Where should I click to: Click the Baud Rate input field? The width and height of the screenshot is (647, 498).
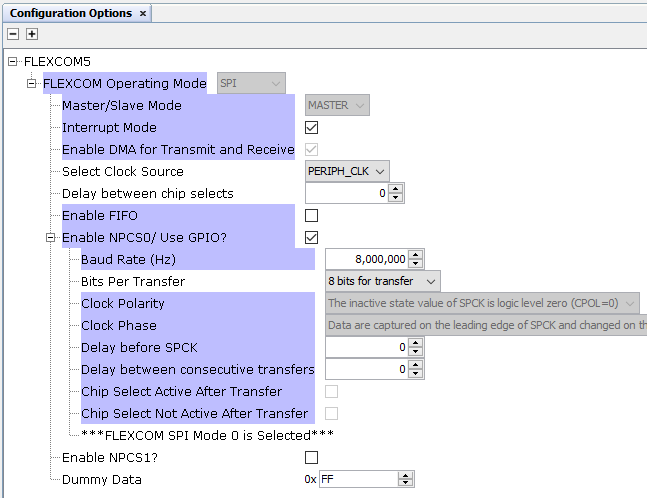click(x=366, y=260)
